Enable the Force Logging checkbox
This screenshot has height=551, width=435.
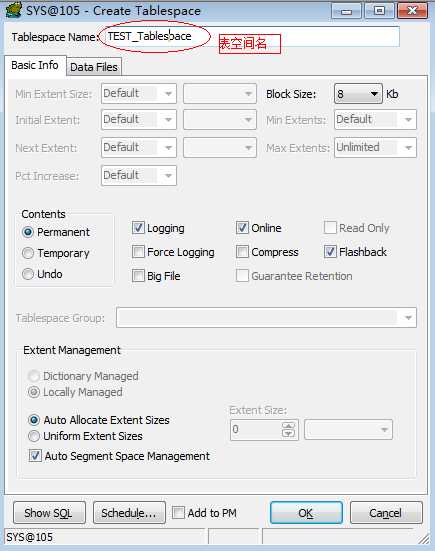[138, 252]
